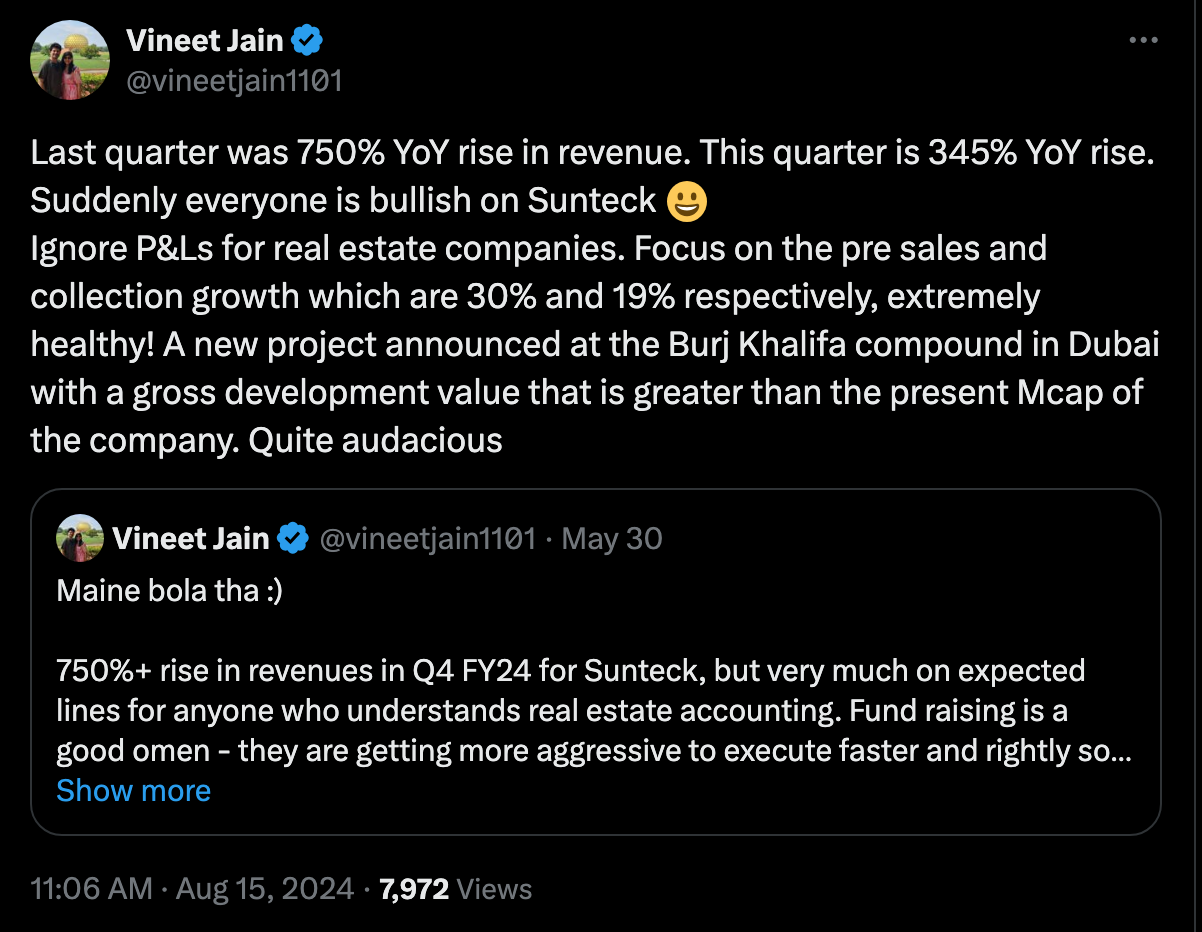Open the quoted tweet's May 30 date
This screenshot has height=932, width=1202.
tap(612, 539)
